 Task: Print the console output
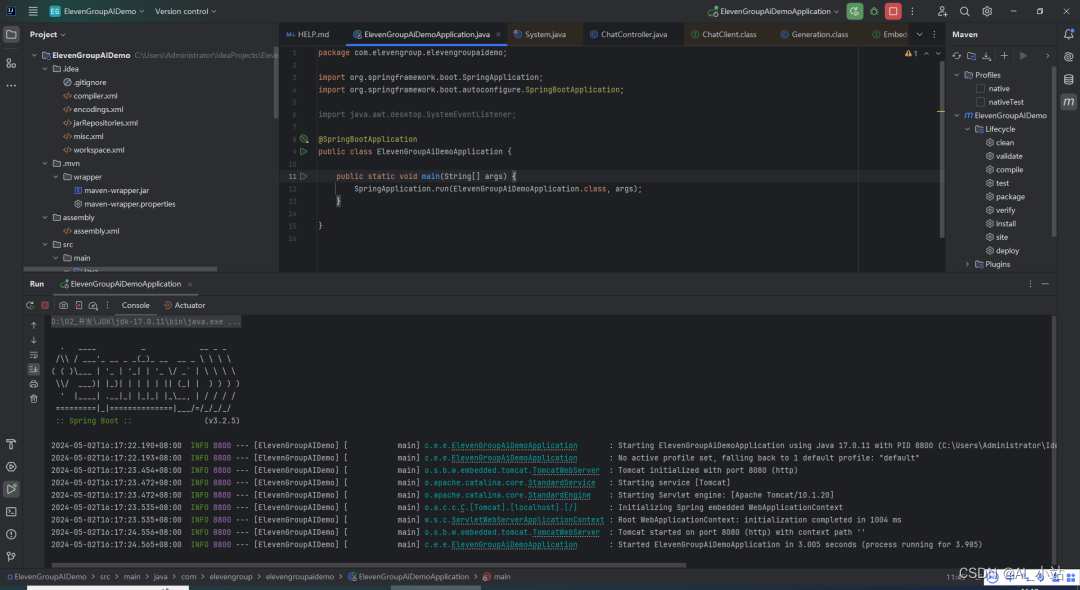[34, 384]
